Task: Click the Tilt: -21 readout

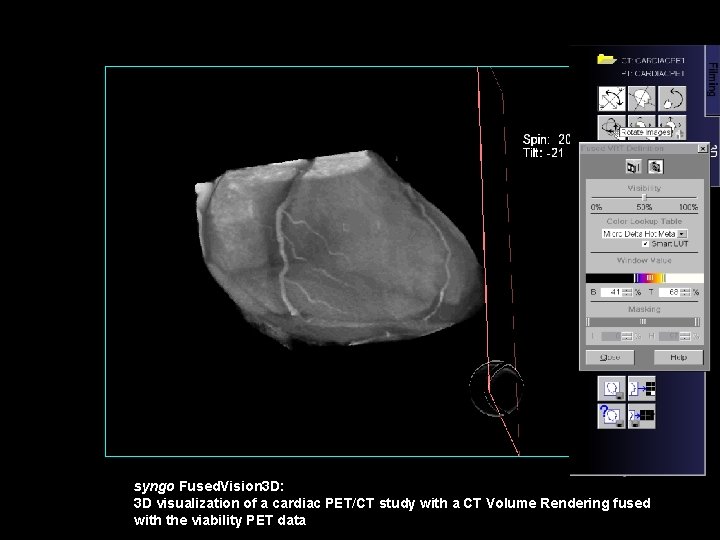Action: coord(543,153)
